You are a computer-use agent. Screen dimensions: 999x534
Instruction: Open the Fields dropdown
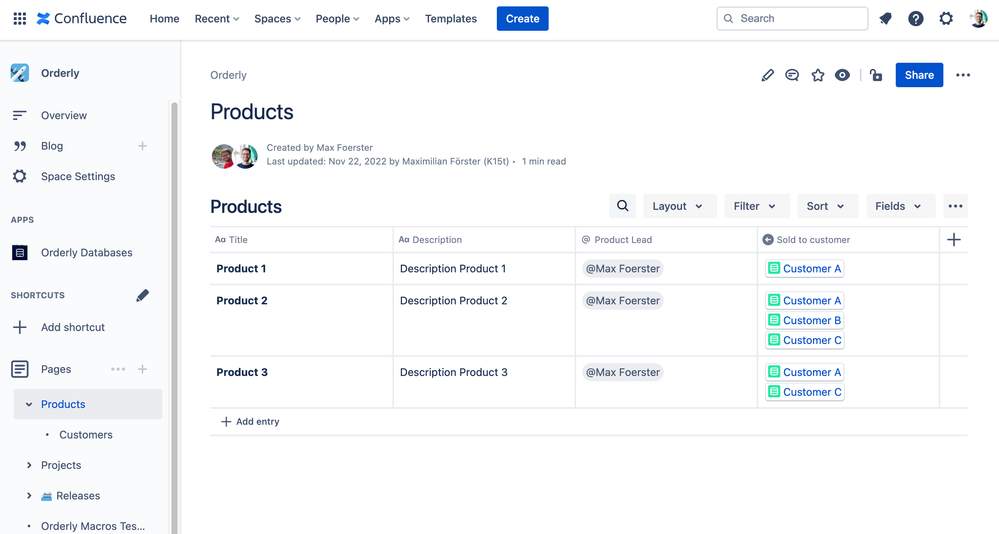[x=900, y=206]
